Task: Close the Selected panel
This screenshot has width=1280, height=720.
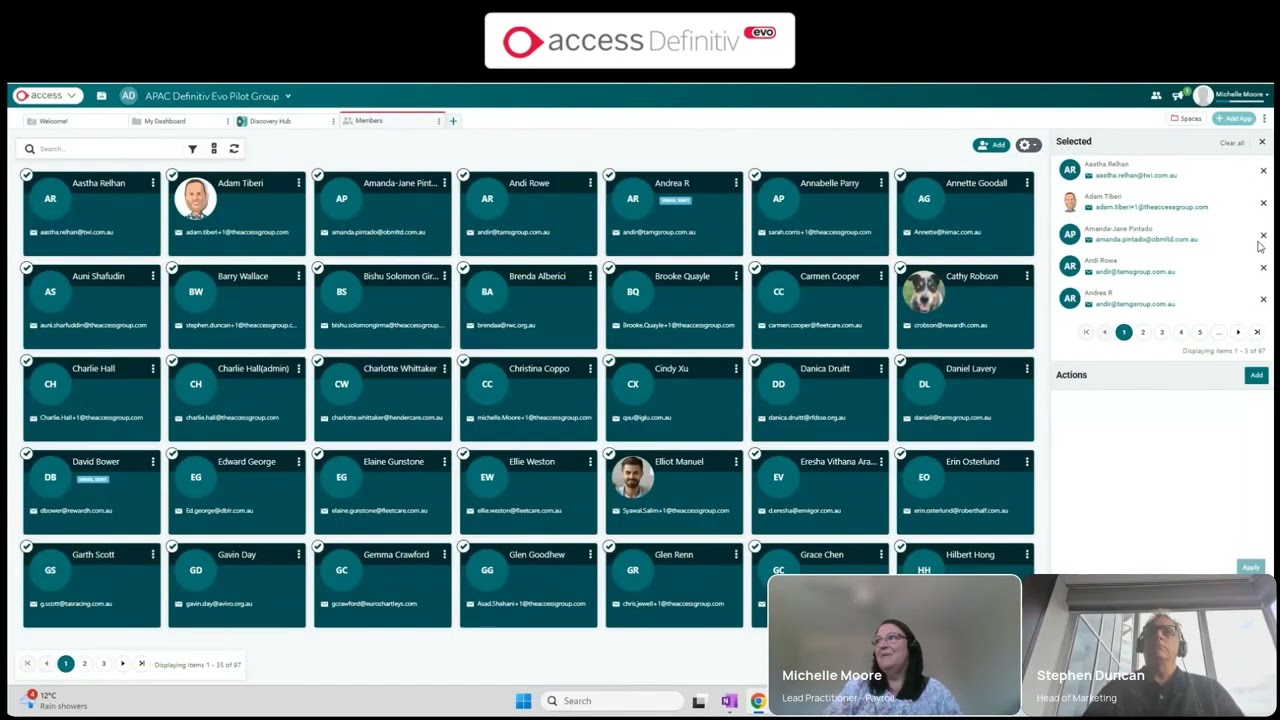Action: 1262,142
